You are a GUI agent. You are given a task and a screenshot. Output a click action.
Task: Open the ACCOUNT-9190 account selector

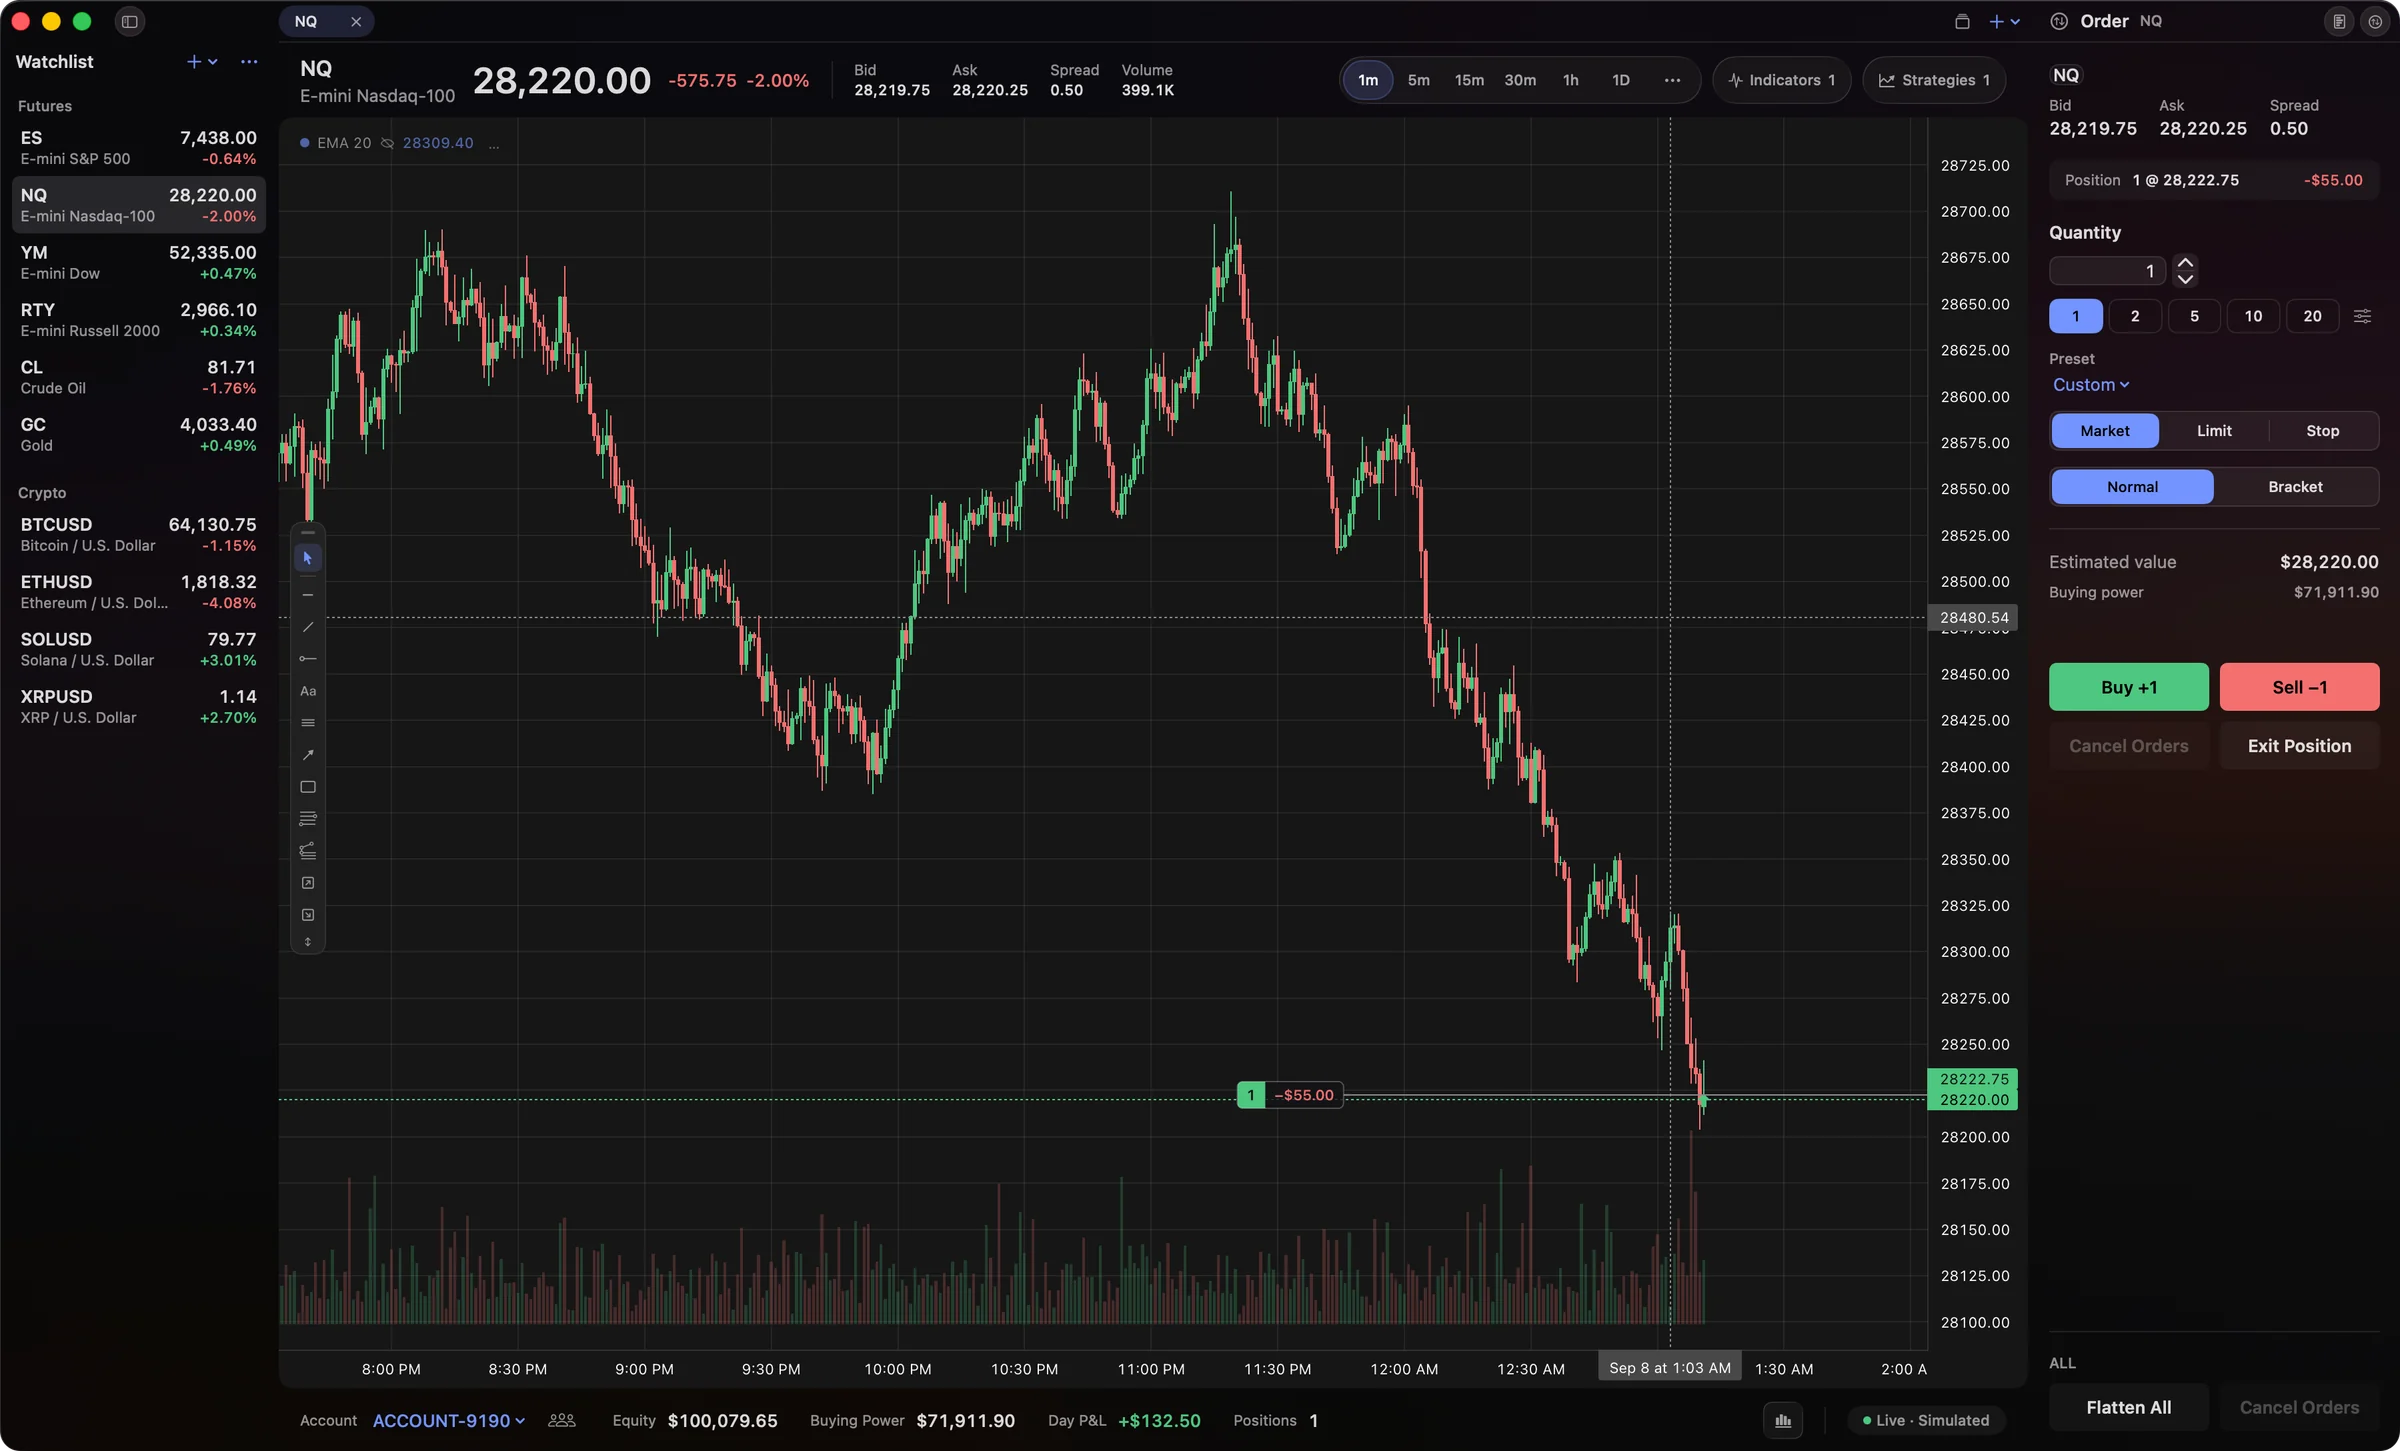[449, 1420]
